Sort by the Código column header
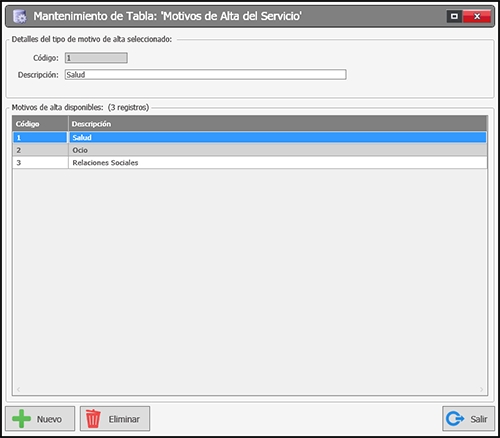The image size is (500, 438). pyautogui.click(x=40, y=124)
